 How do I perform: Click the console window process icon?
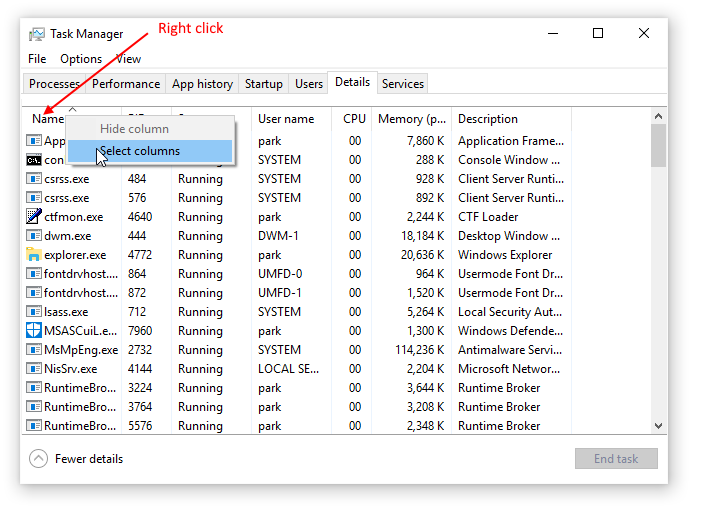[x=34, y=160]
